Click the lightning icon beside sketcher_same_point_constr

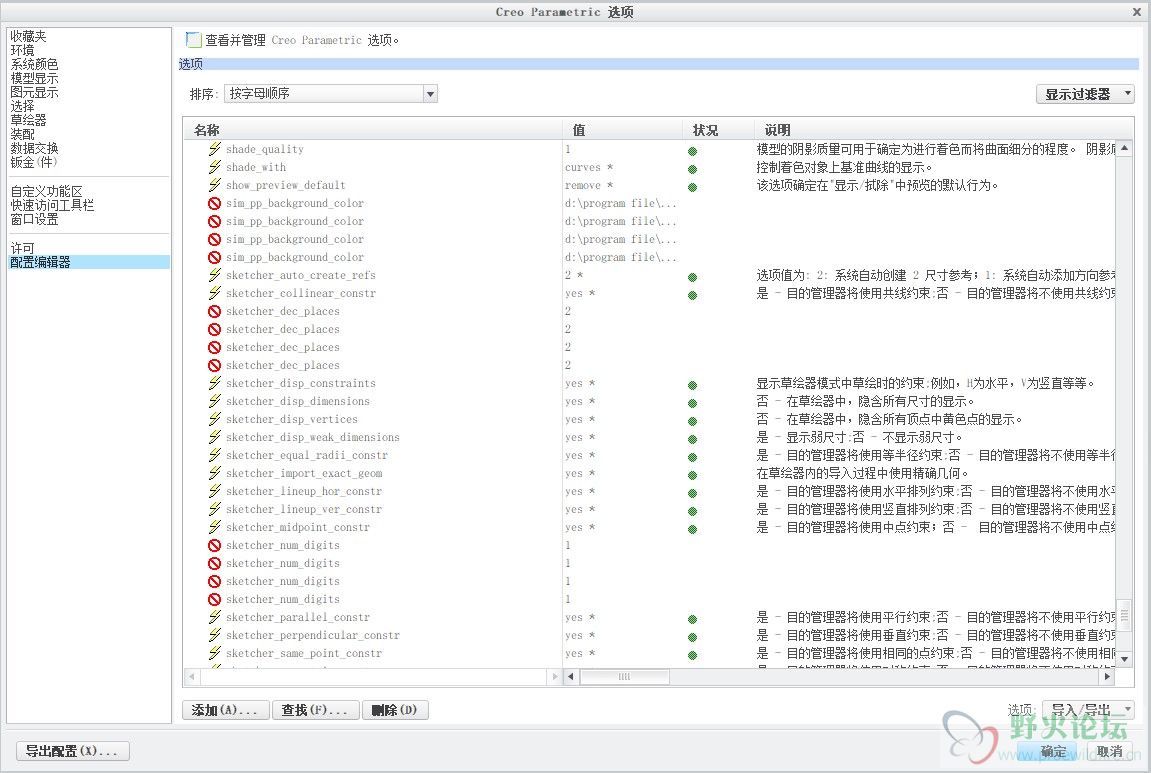(x=214, y=653)
